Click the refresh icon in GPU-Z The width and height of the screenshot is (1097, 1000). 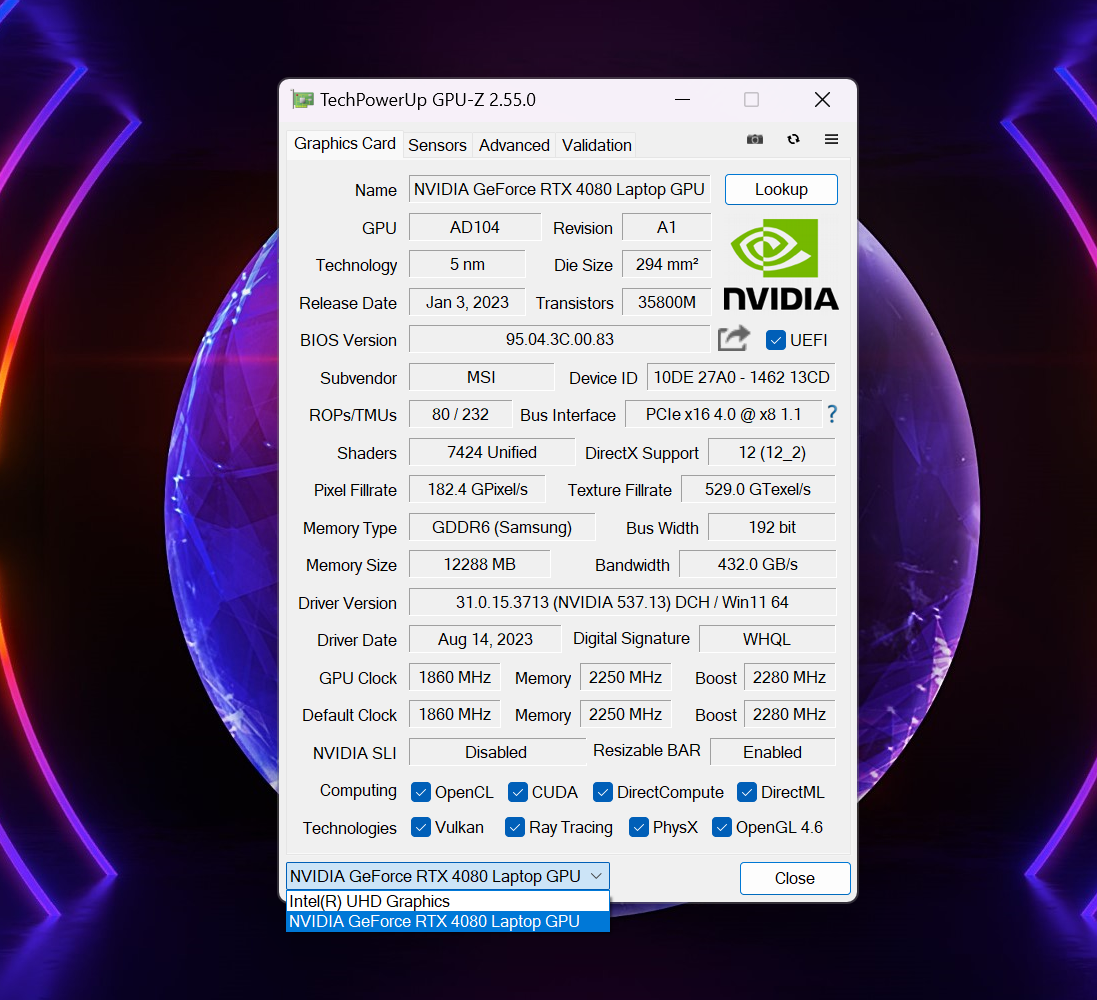point(793,139)
